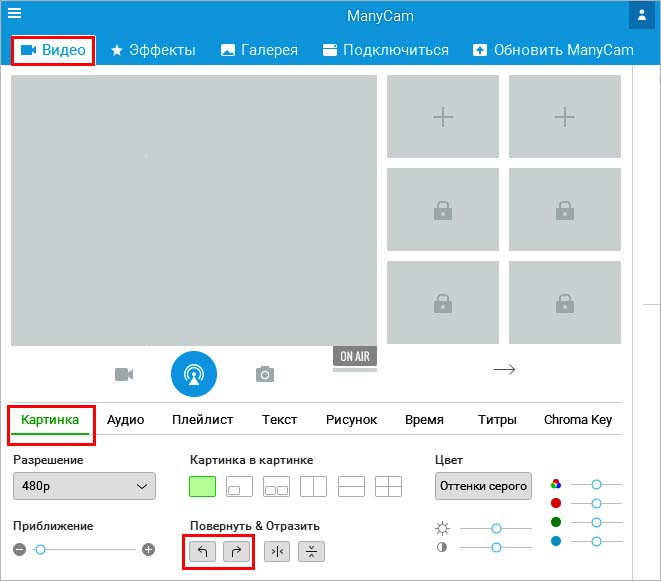Viewport: 661px width, 581px height.
Task: Start broadcasting with the blue broadcast button
Action: (194, 374)
